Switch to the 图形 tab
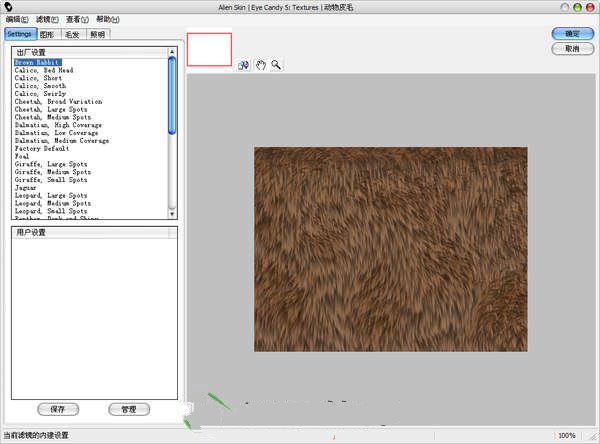The width and height of the screenshot is (600, 444). point(47,33)
